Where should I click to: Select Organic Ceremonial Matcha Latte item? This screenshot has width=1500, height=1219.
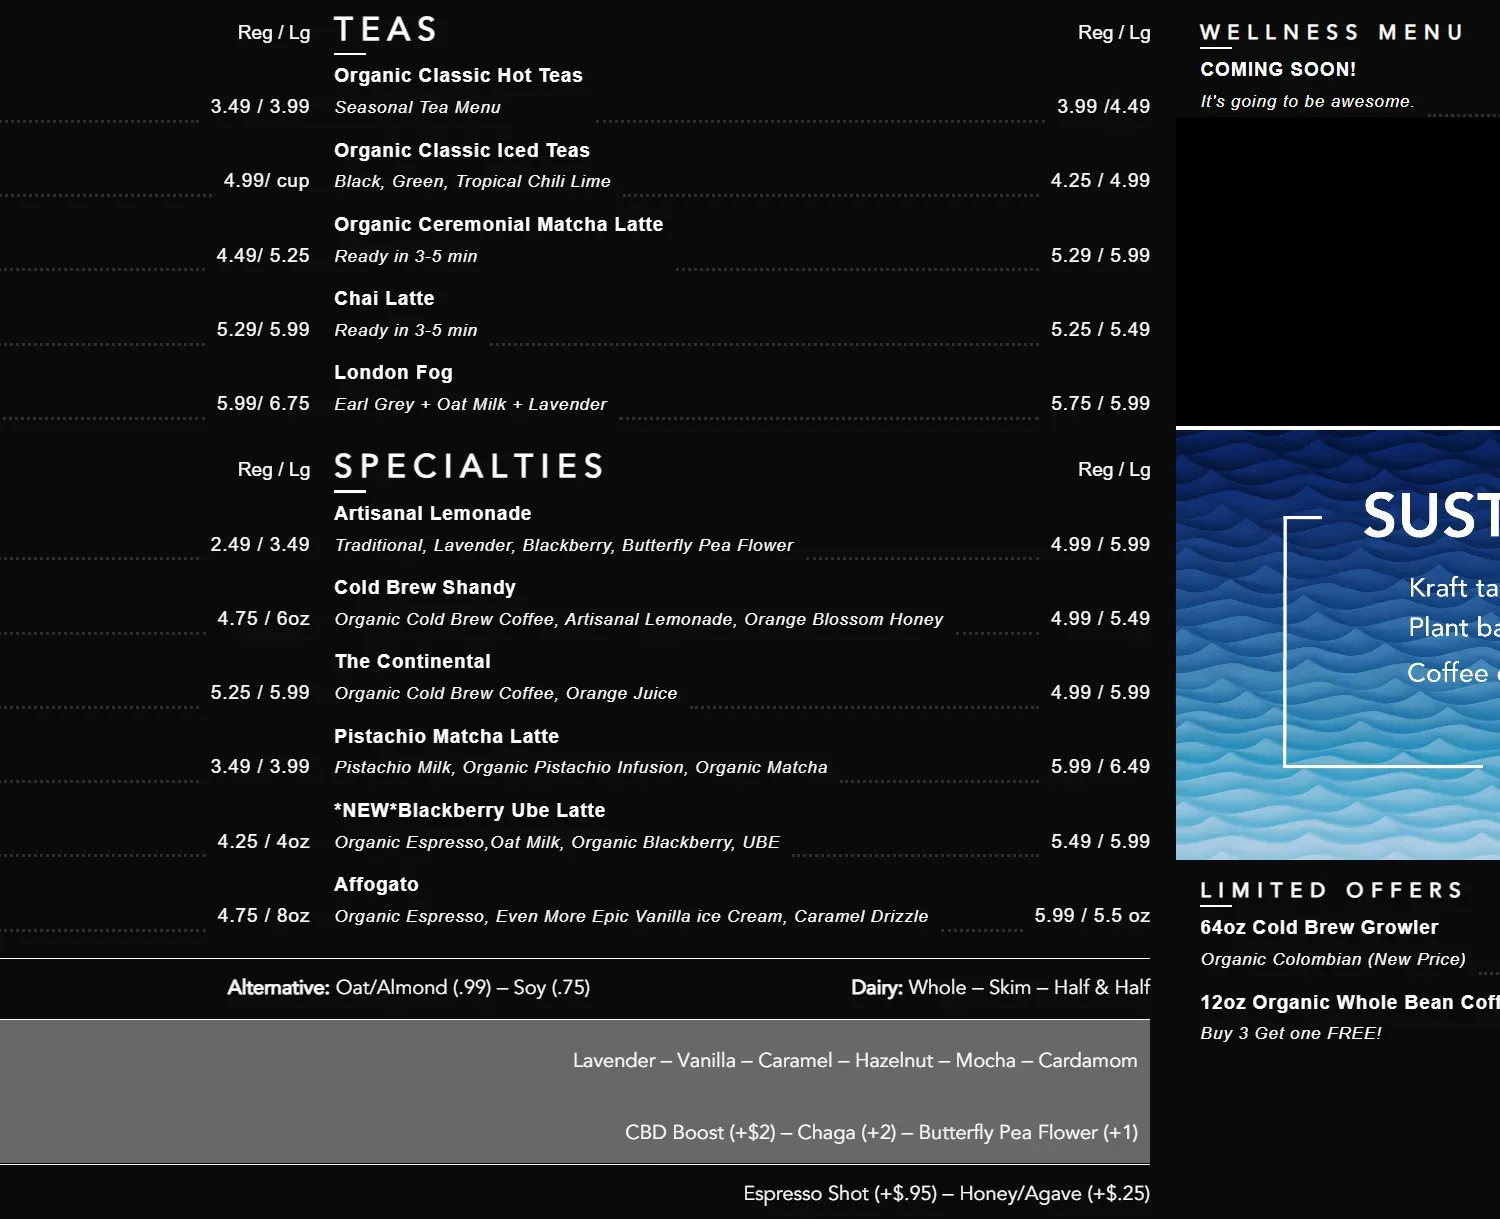click(x=499, y=224)
